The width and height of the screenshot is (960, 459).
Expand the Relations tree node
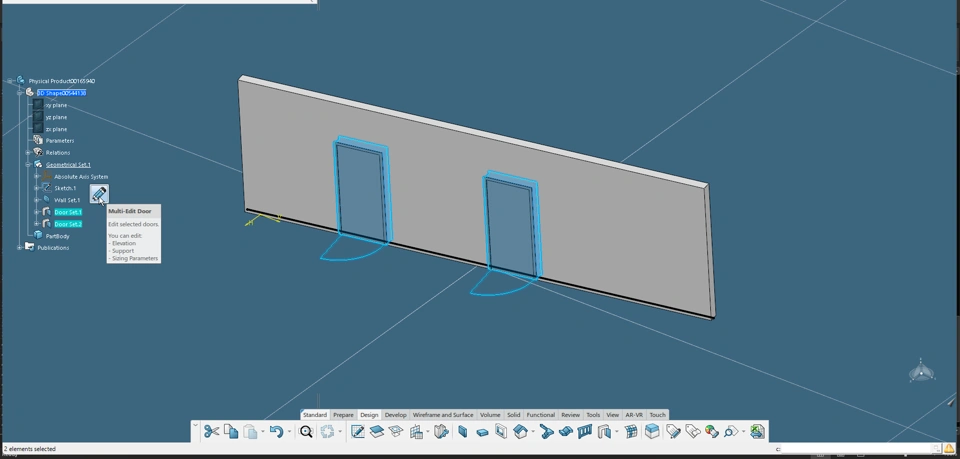pyautogui.click(x=28, y=152)
